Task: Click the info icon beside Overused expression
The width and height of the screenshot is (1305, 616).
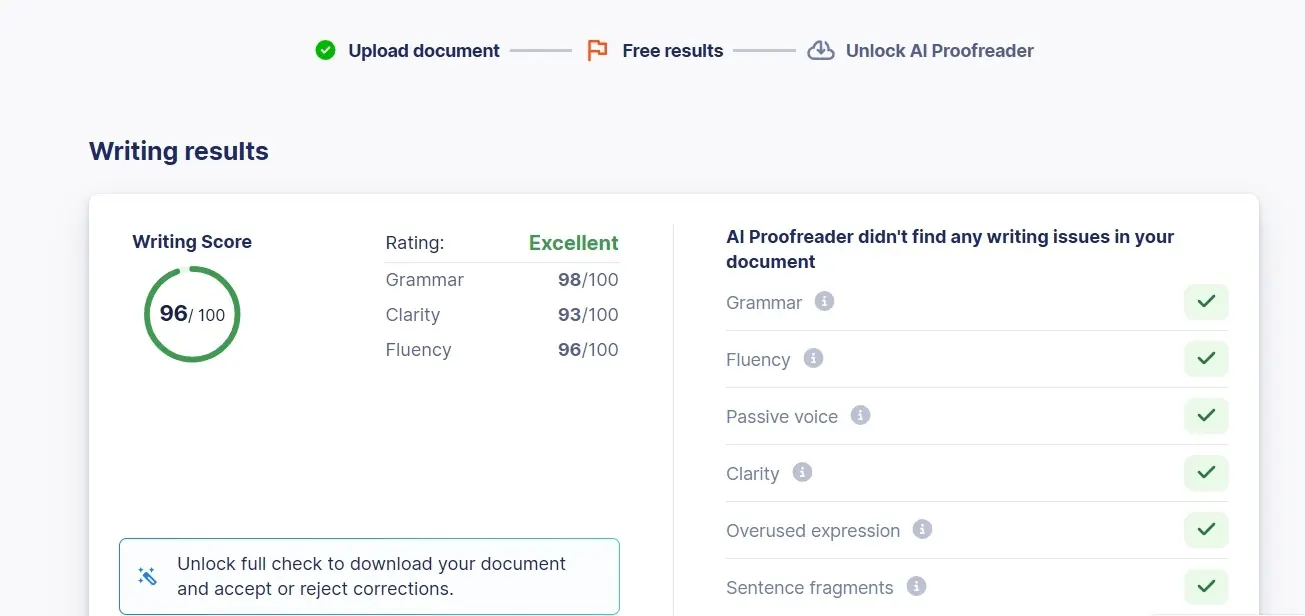Action: click(x=923, y=529)
